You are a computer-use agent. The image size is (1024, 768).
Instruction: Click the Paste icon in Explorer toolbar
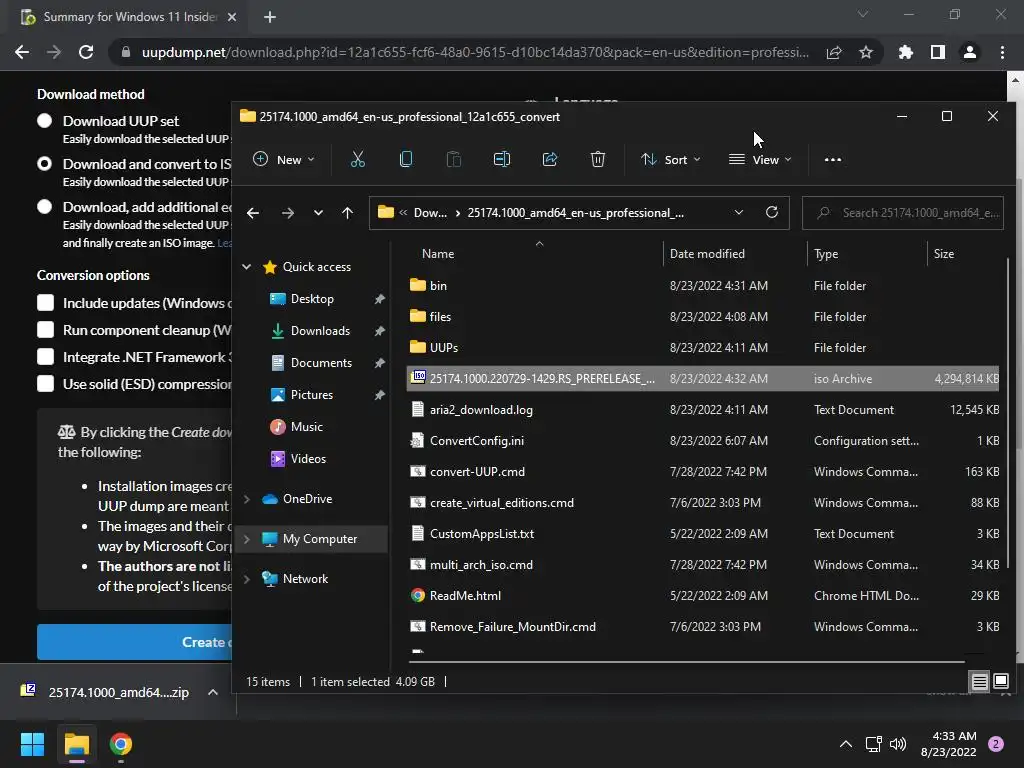click(453, 159)
